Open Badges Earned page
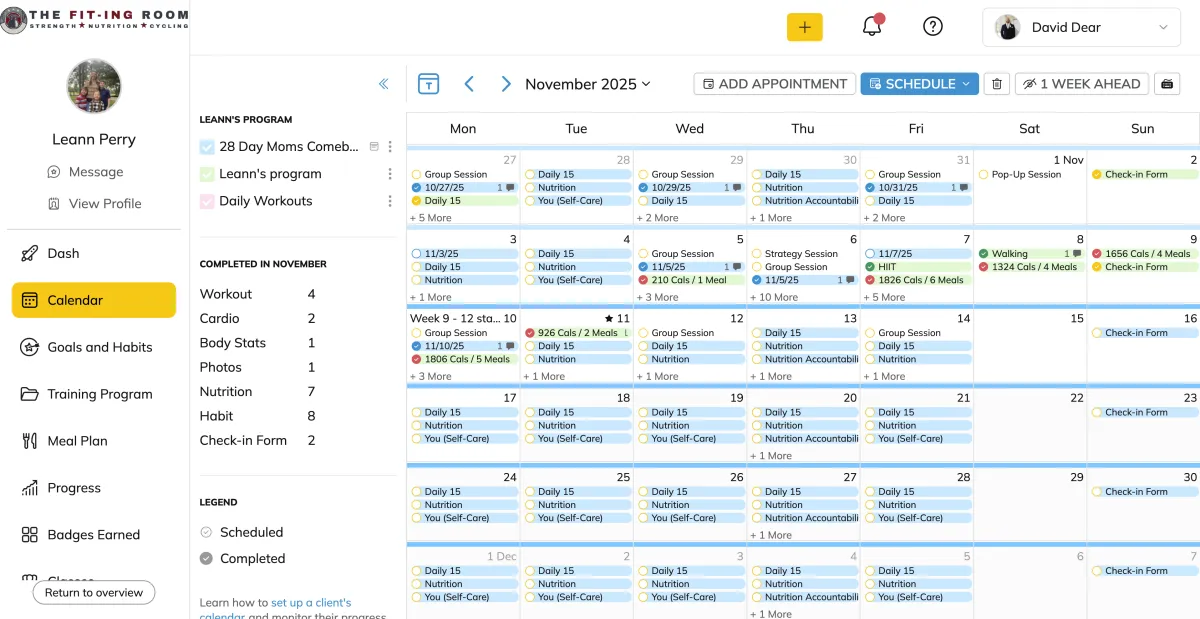Viewport: 1200px width, 619px height. [x=94, y=535]
